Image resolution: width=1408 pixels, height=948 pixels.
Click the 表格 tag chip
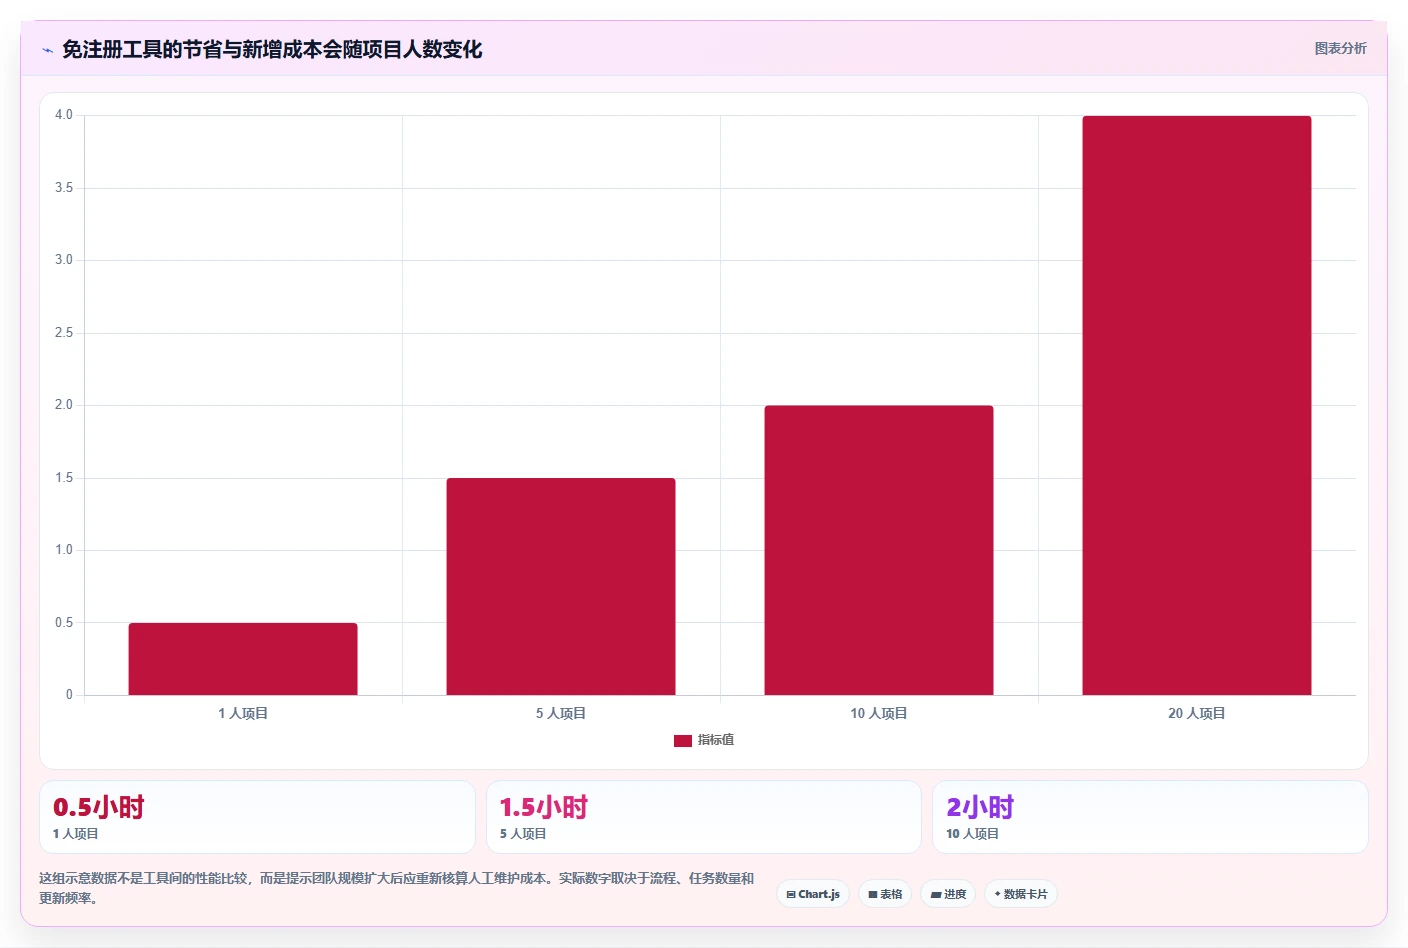coord(885,894)
